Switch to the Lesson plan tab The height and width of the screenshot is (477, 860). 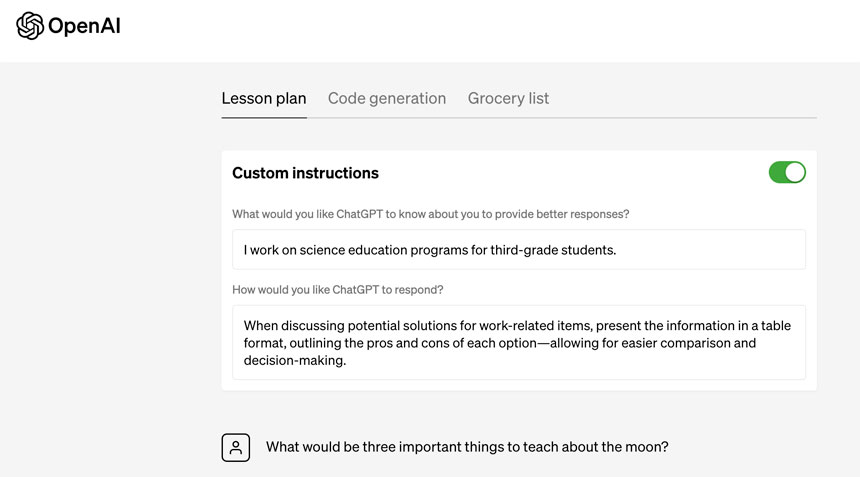tap(264, 98)
